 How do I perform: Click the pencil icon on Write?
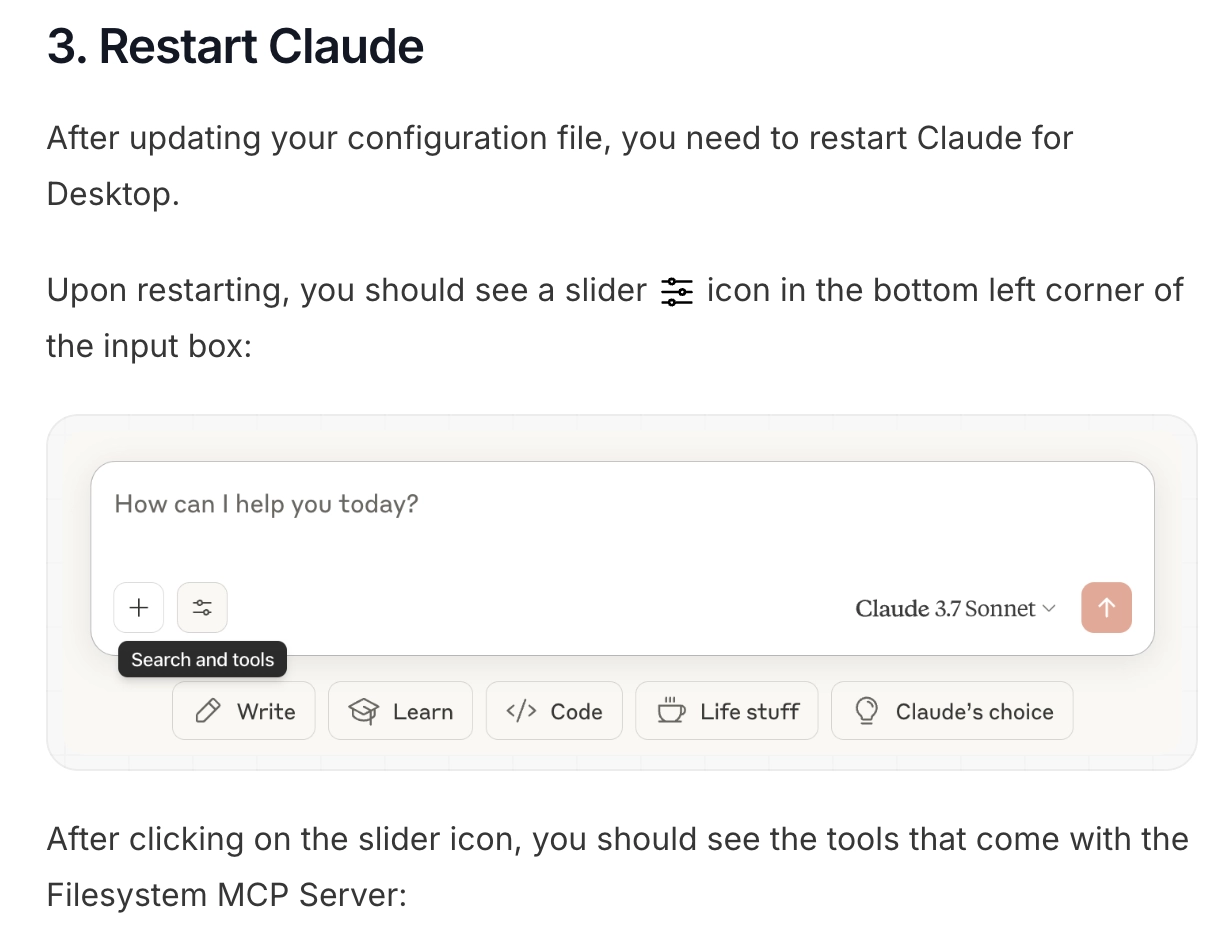208,711
